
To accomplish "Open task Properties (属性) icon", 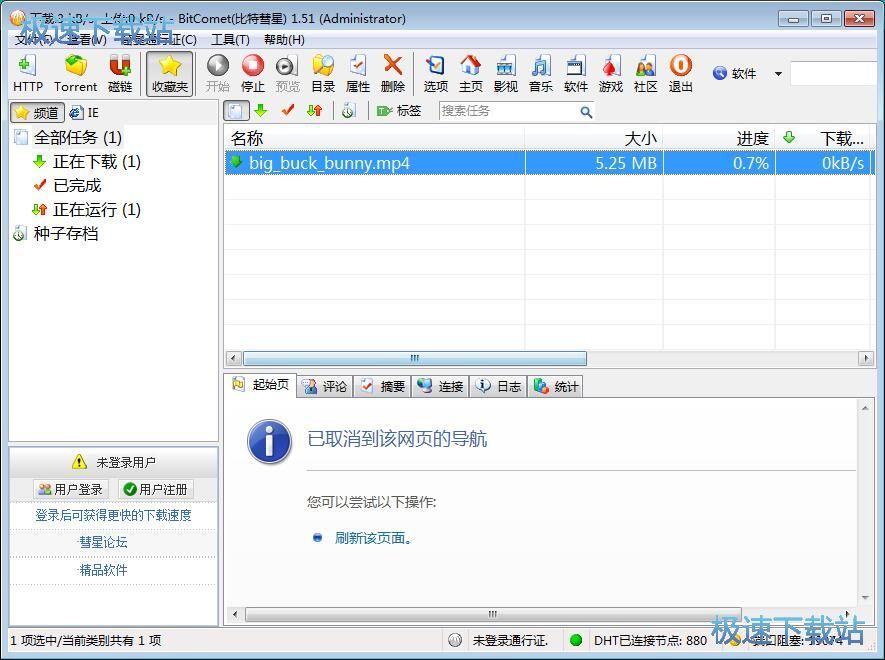I will [x=357, y=73].
